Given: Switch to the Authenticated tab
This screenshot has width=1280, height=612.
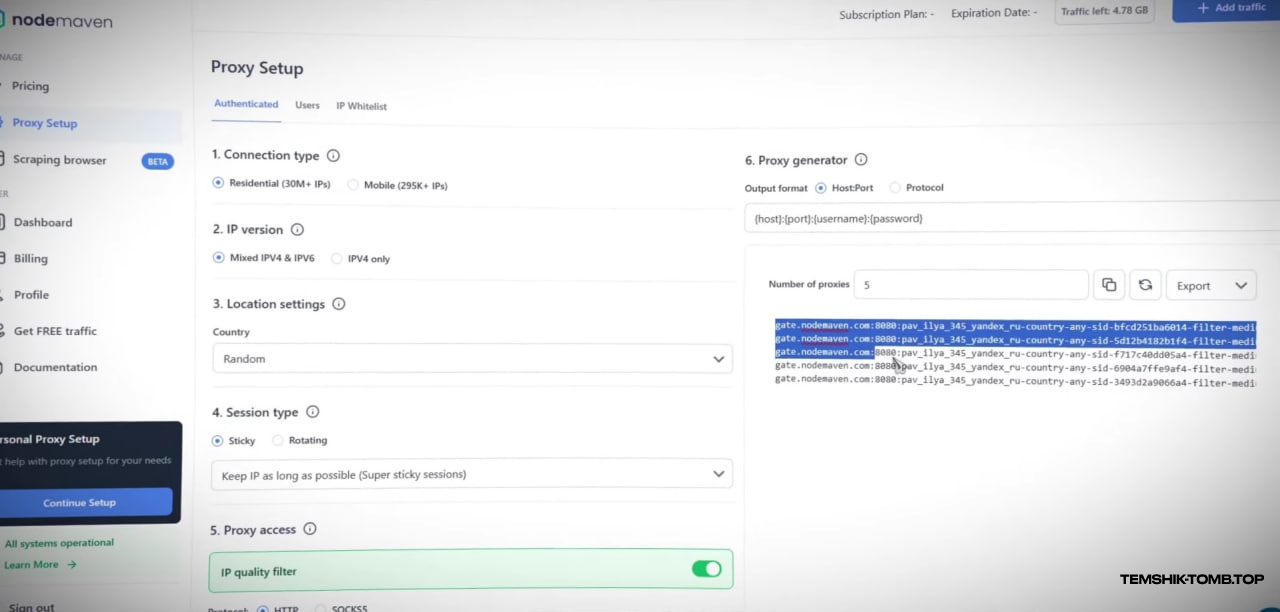Looking at the screenshot, I should (246, 104).
